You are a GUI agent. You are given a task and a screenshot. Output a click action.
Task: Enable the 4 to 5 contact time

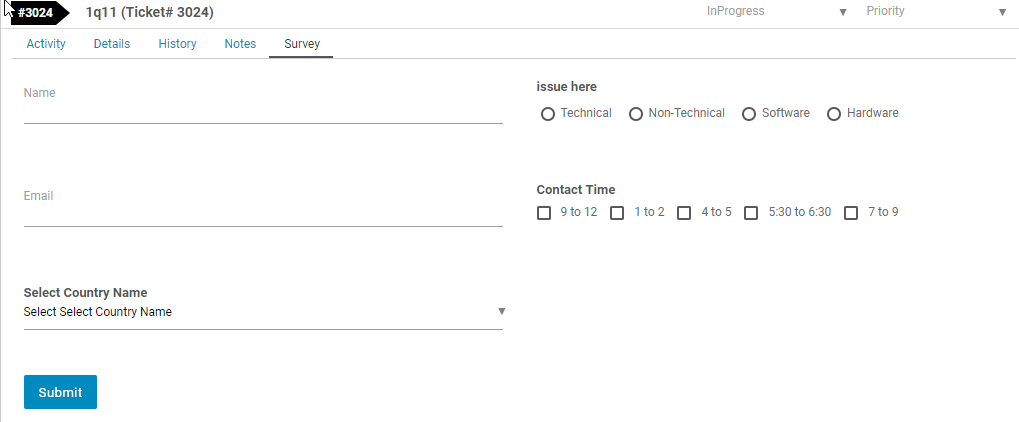684,213
